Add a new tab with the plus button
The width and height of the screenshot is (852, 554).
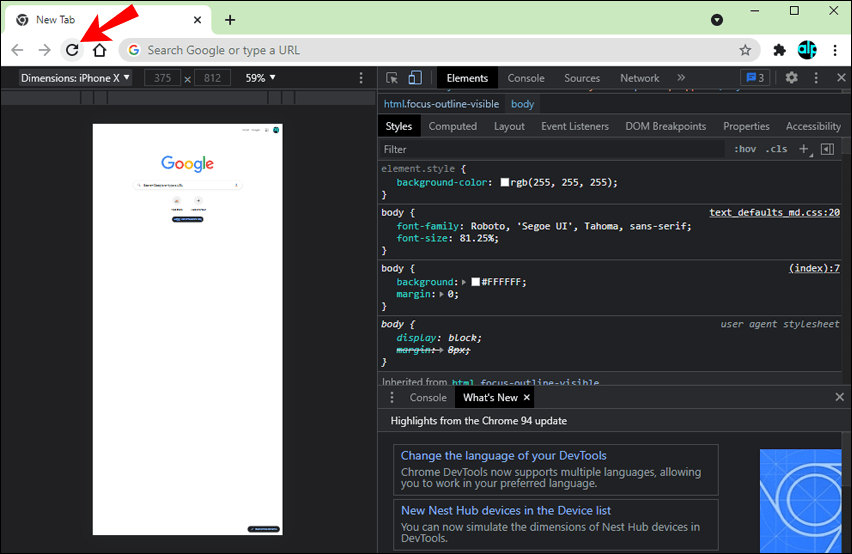click(230, 20)
